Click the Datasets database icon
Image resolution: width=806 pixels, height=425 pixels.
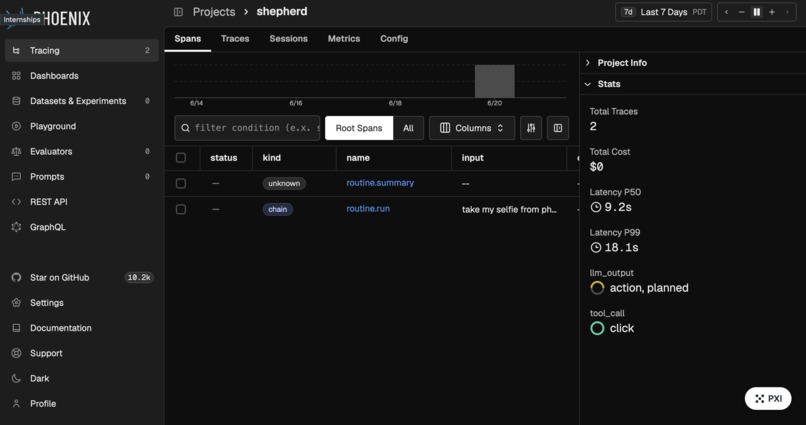pyautogui.click(x=16, y=101)
